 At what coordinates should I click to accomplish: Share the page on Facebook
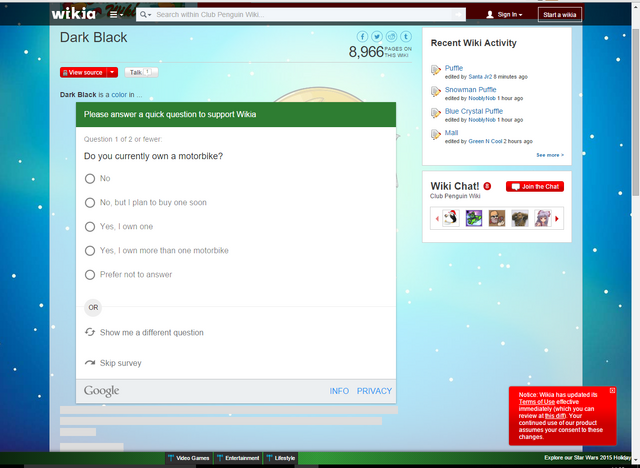(x=362, y=37)
